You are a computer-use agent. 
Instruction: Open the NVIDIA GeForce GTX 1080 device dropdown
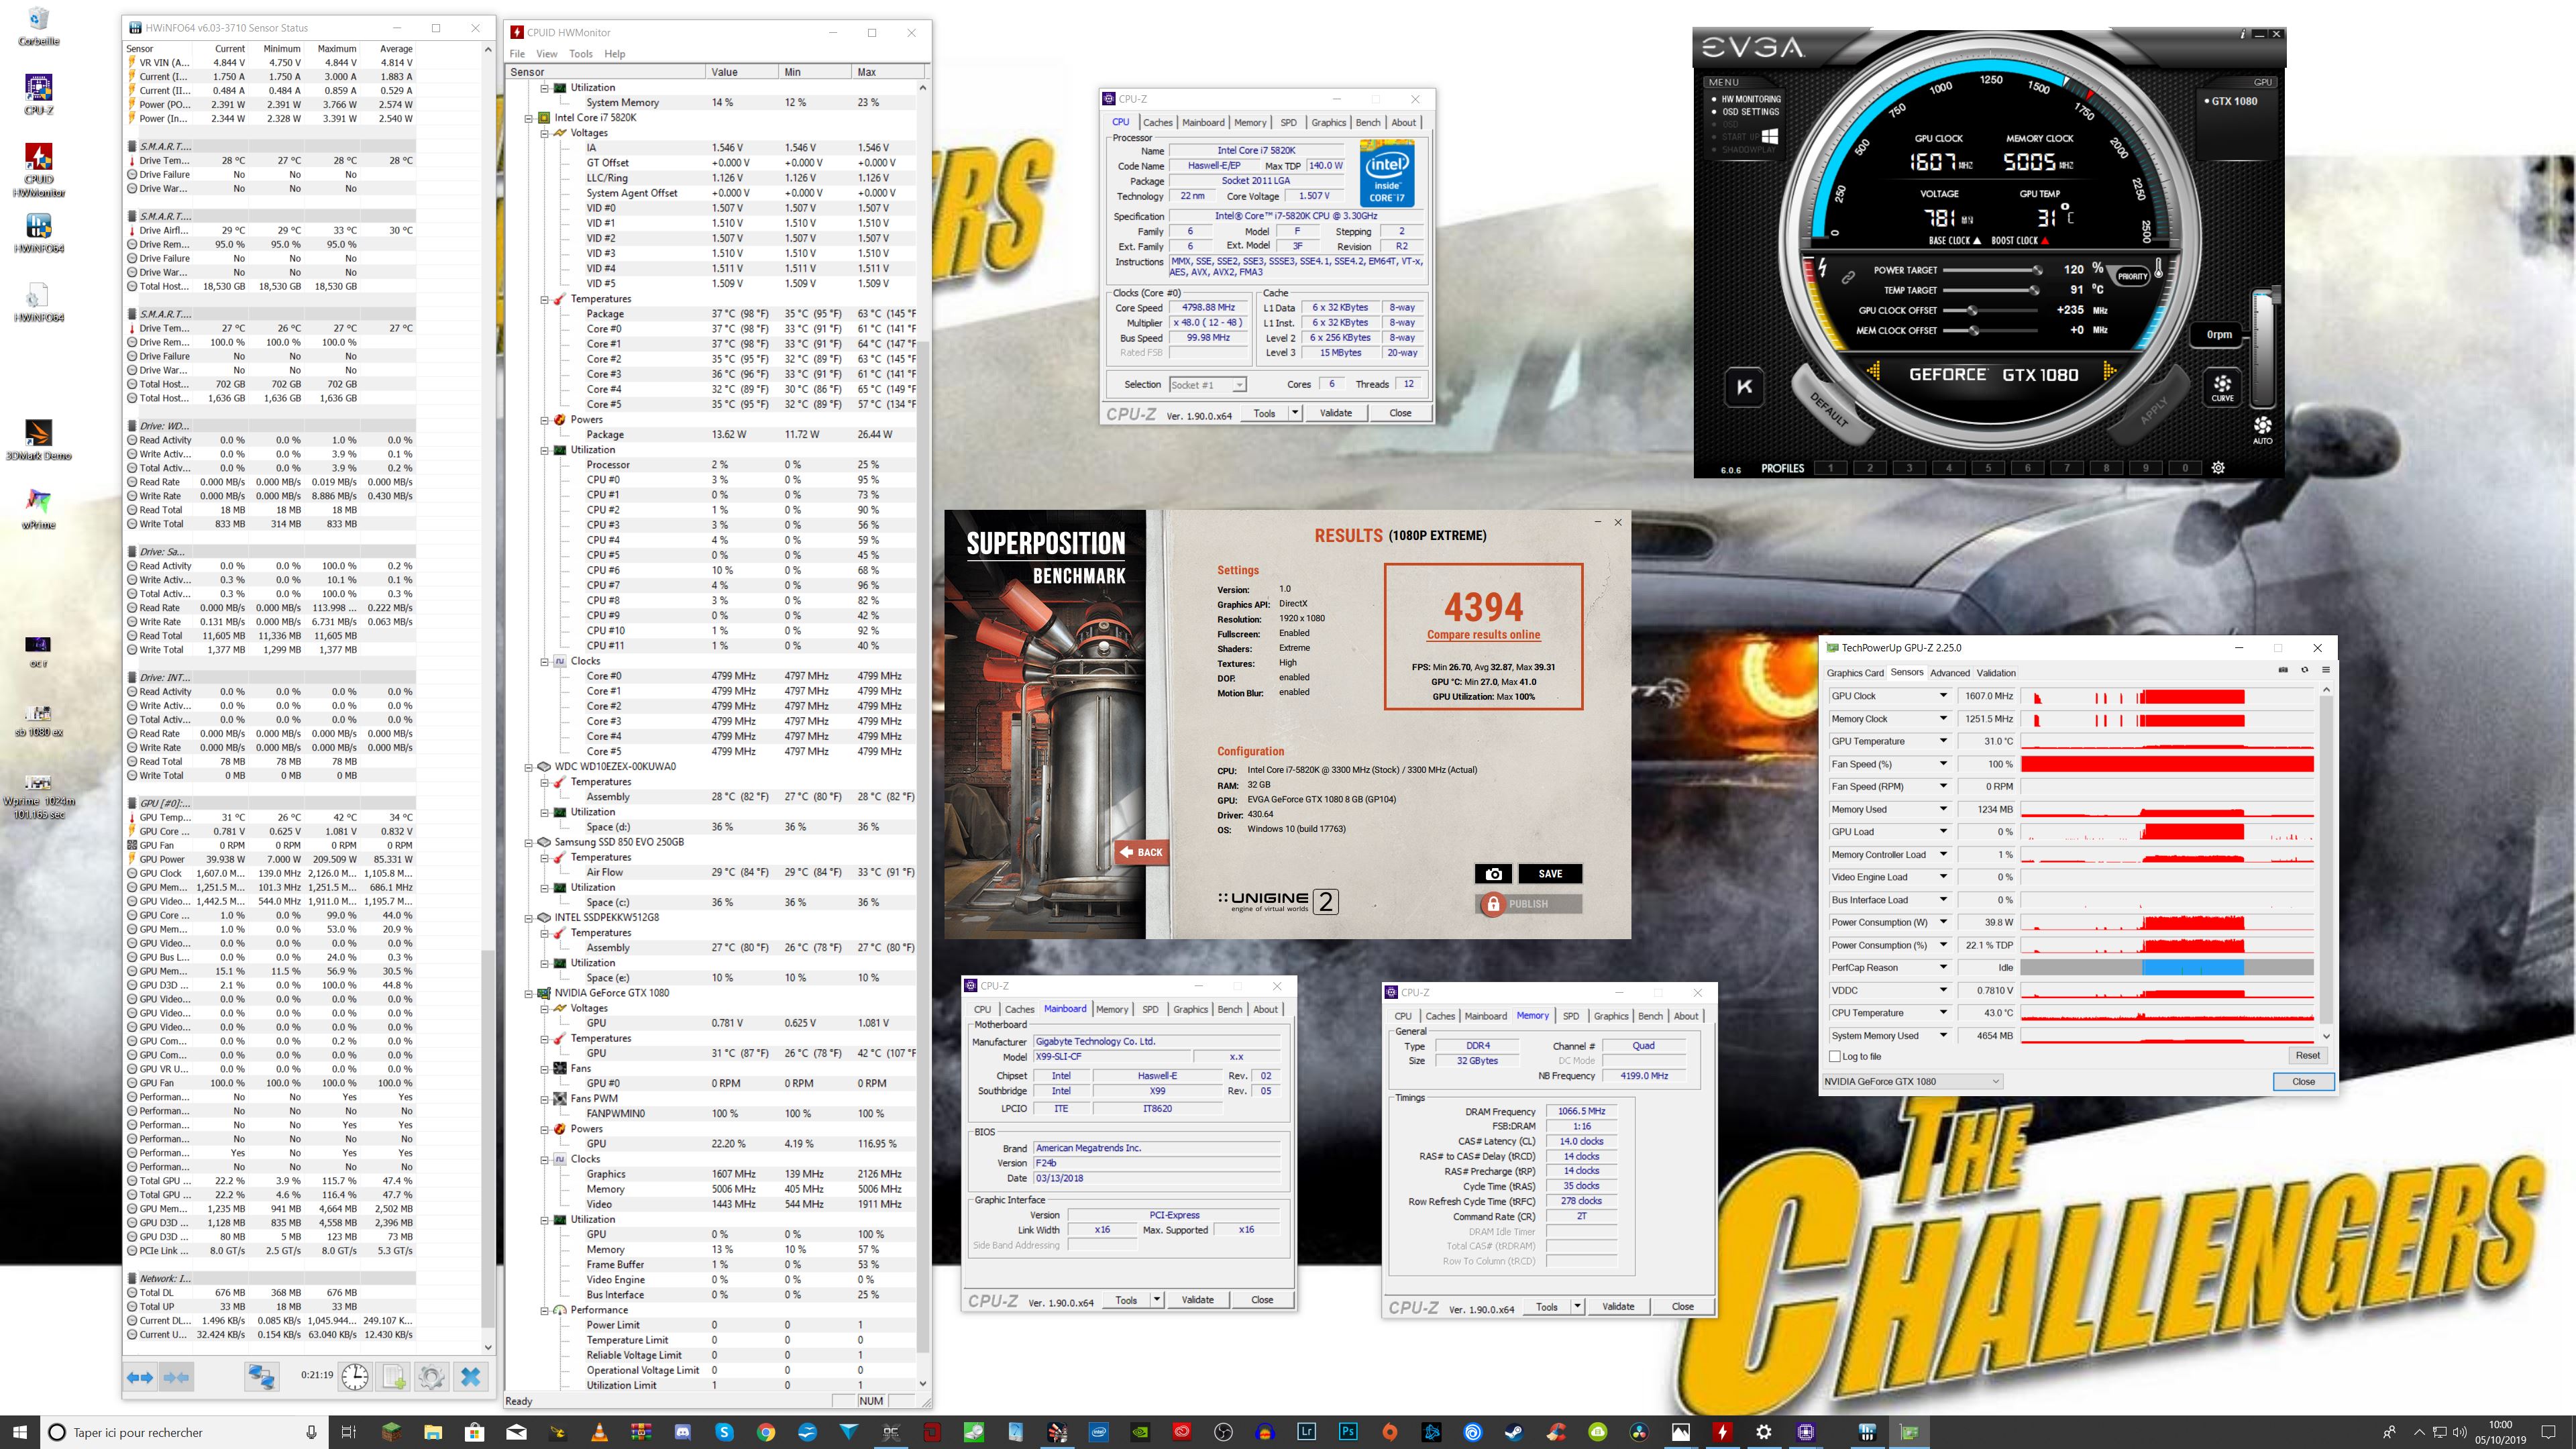[1912, 1081]
